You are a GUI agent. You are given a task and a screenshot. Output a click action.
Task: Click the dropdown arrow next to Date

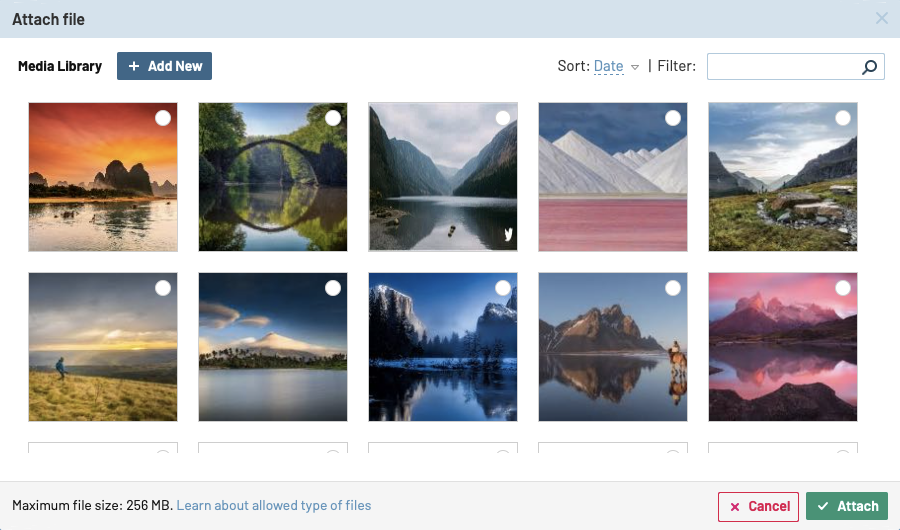[634, 68]
